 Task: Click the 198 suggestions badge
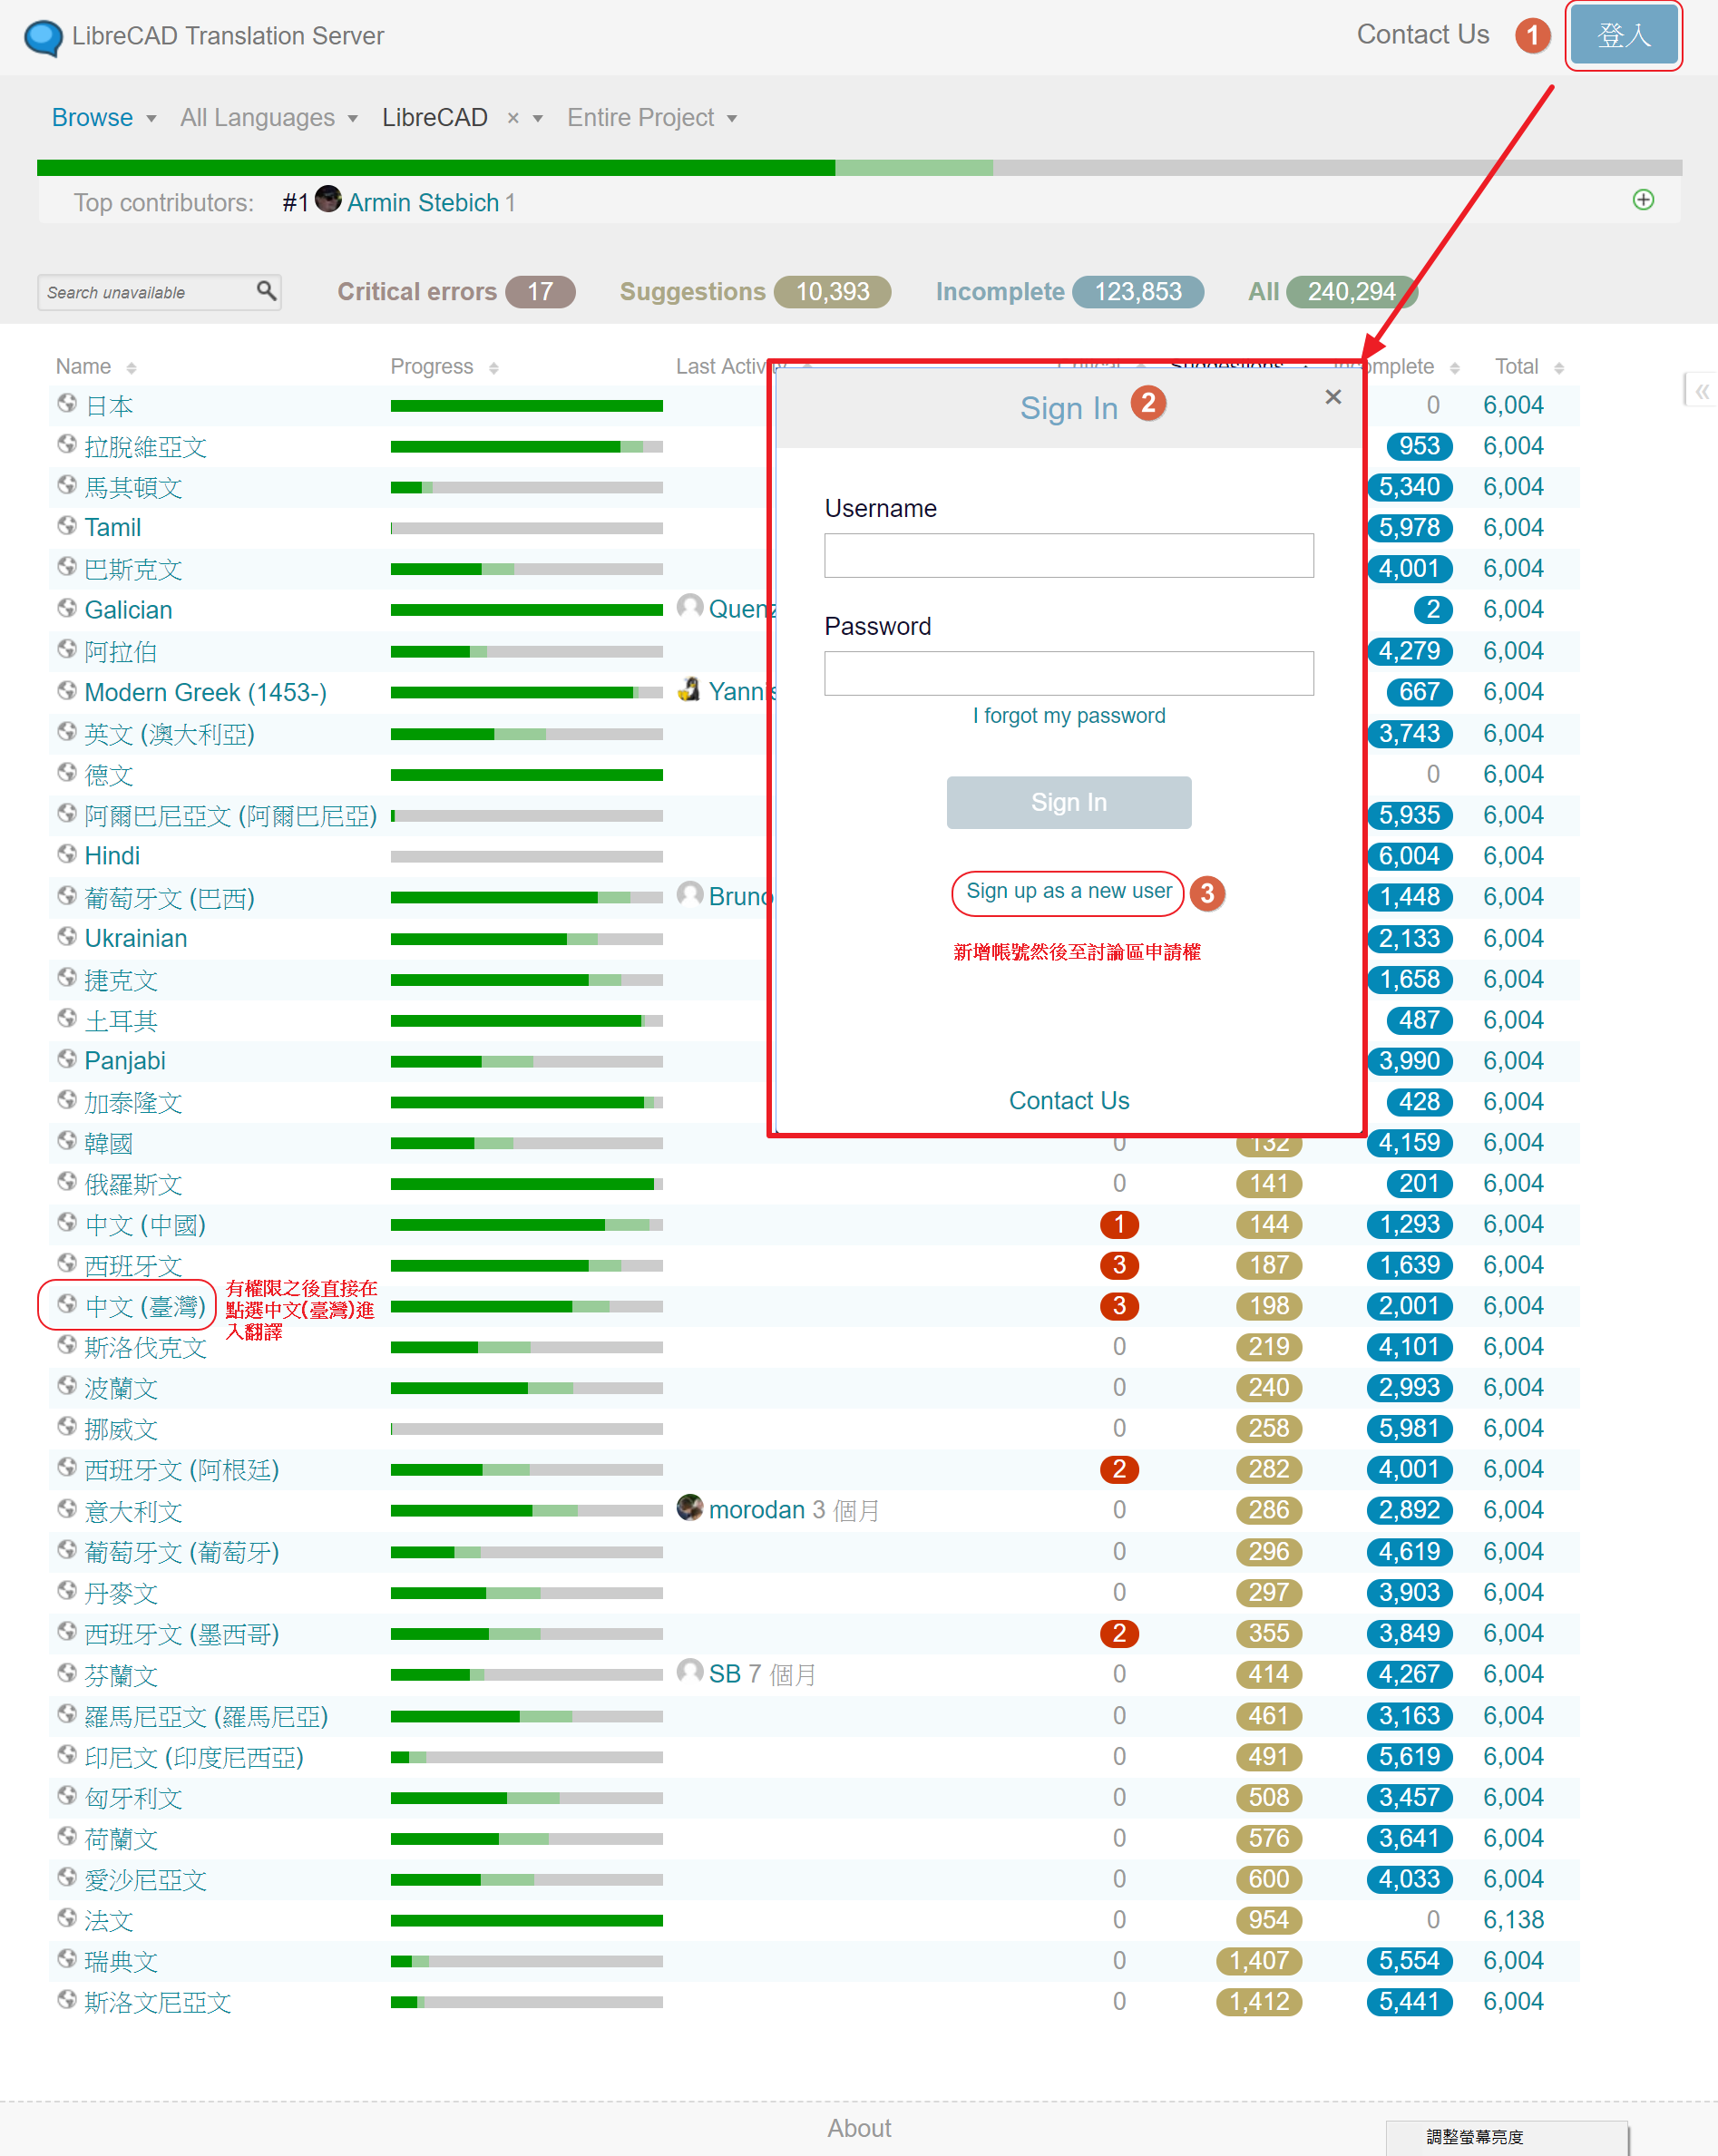click(x=1269, y=1306)
